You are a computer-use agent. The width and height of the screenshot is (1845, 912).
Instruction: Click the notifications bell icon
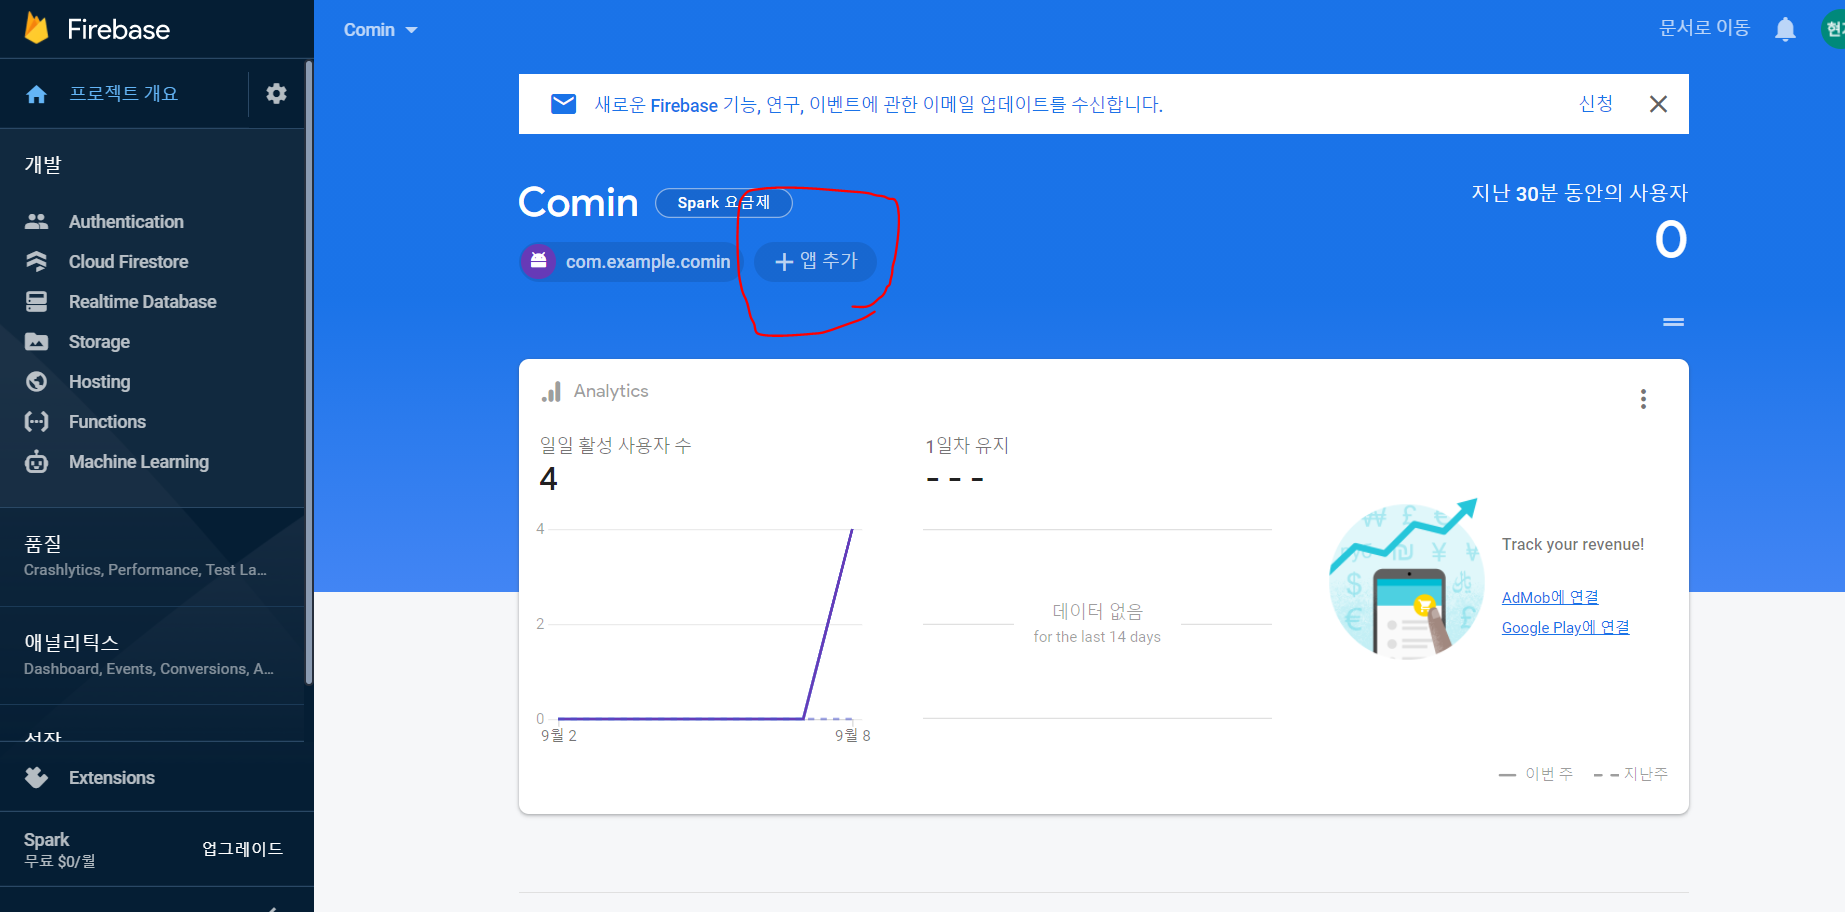1785,30
